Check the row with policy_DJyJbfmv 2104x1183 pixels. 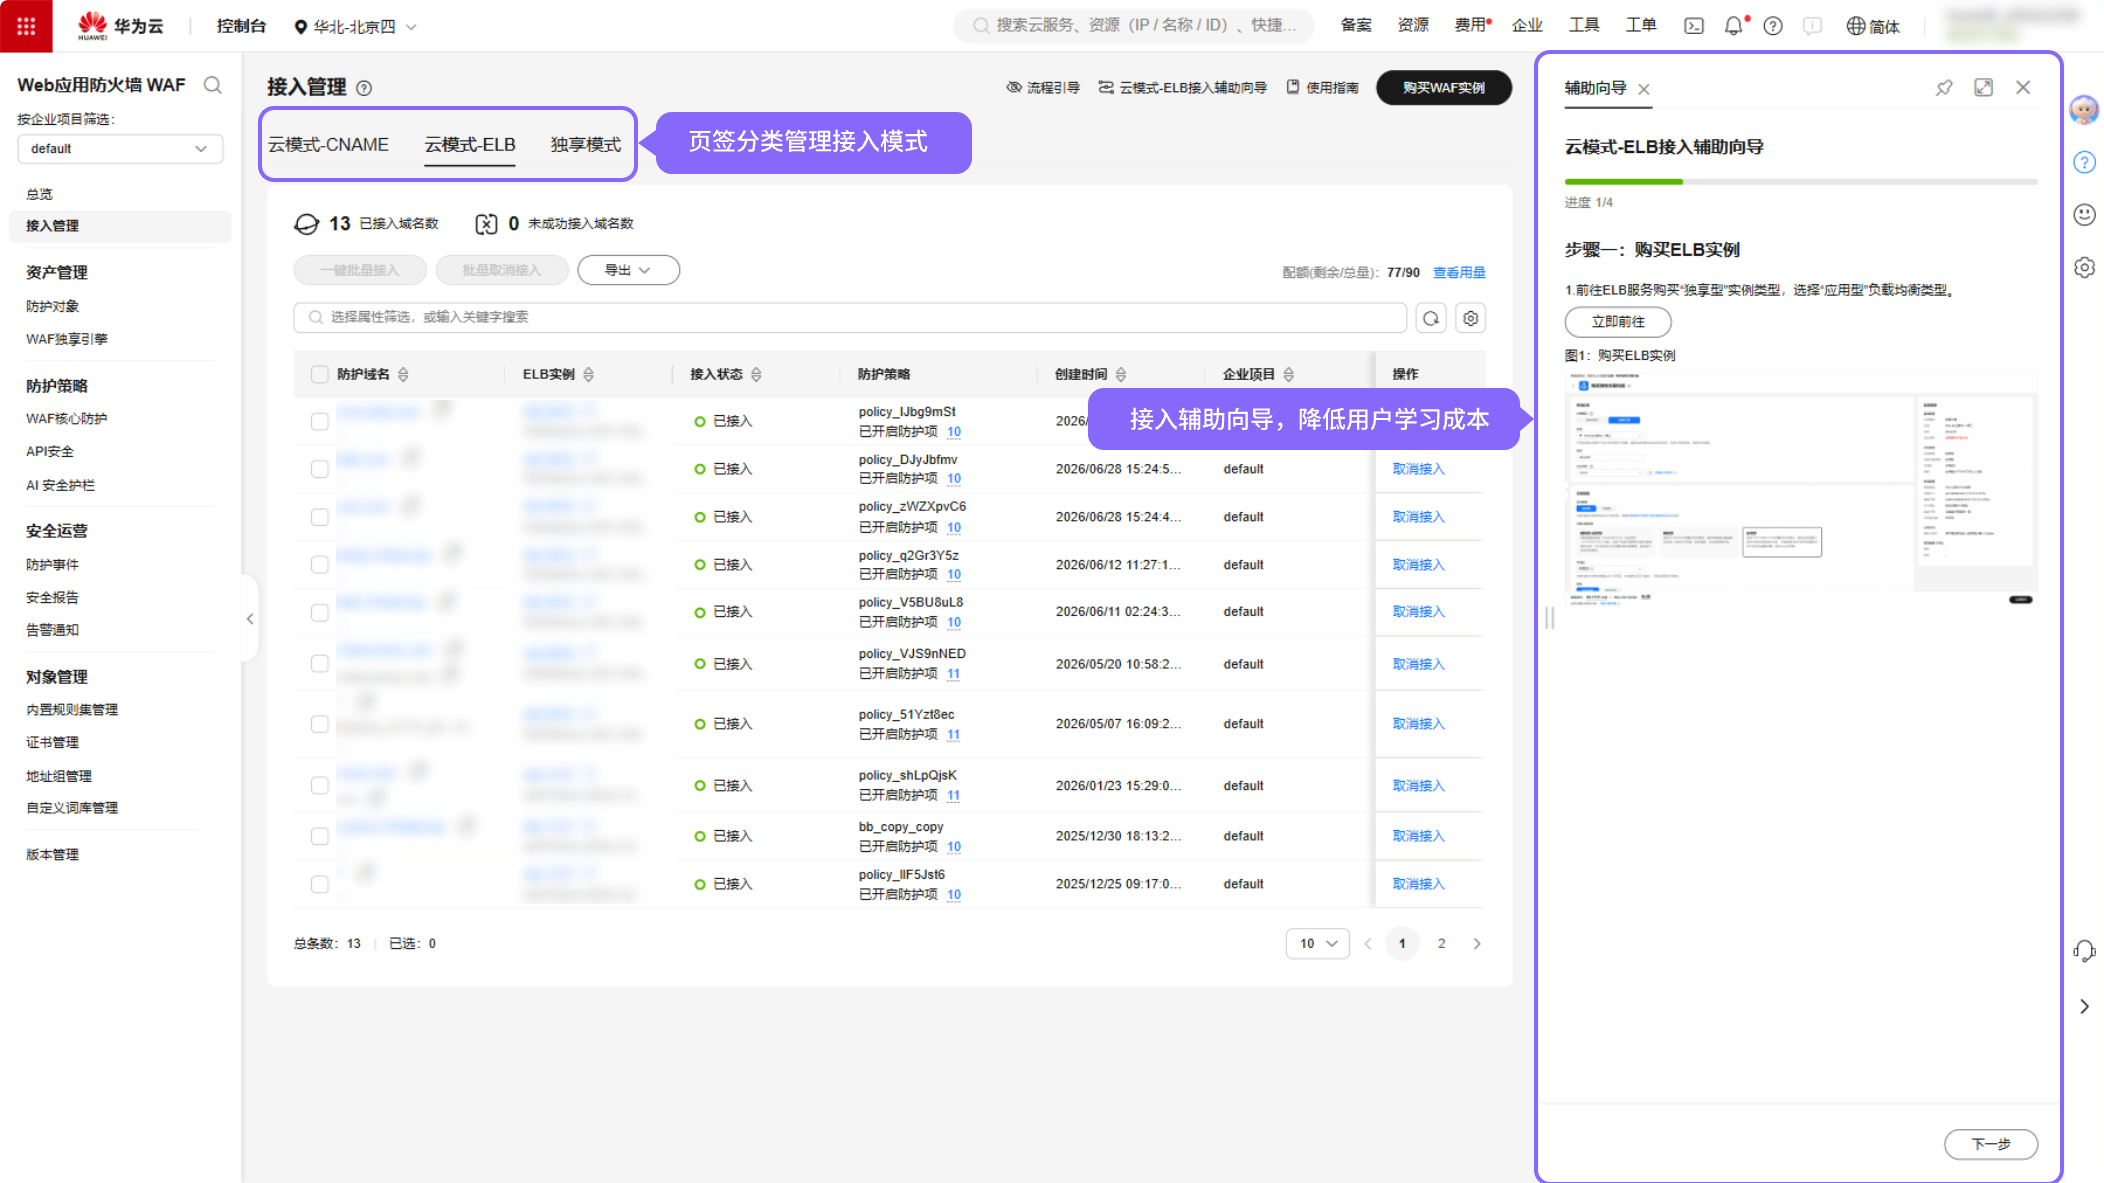pos(320,469)
